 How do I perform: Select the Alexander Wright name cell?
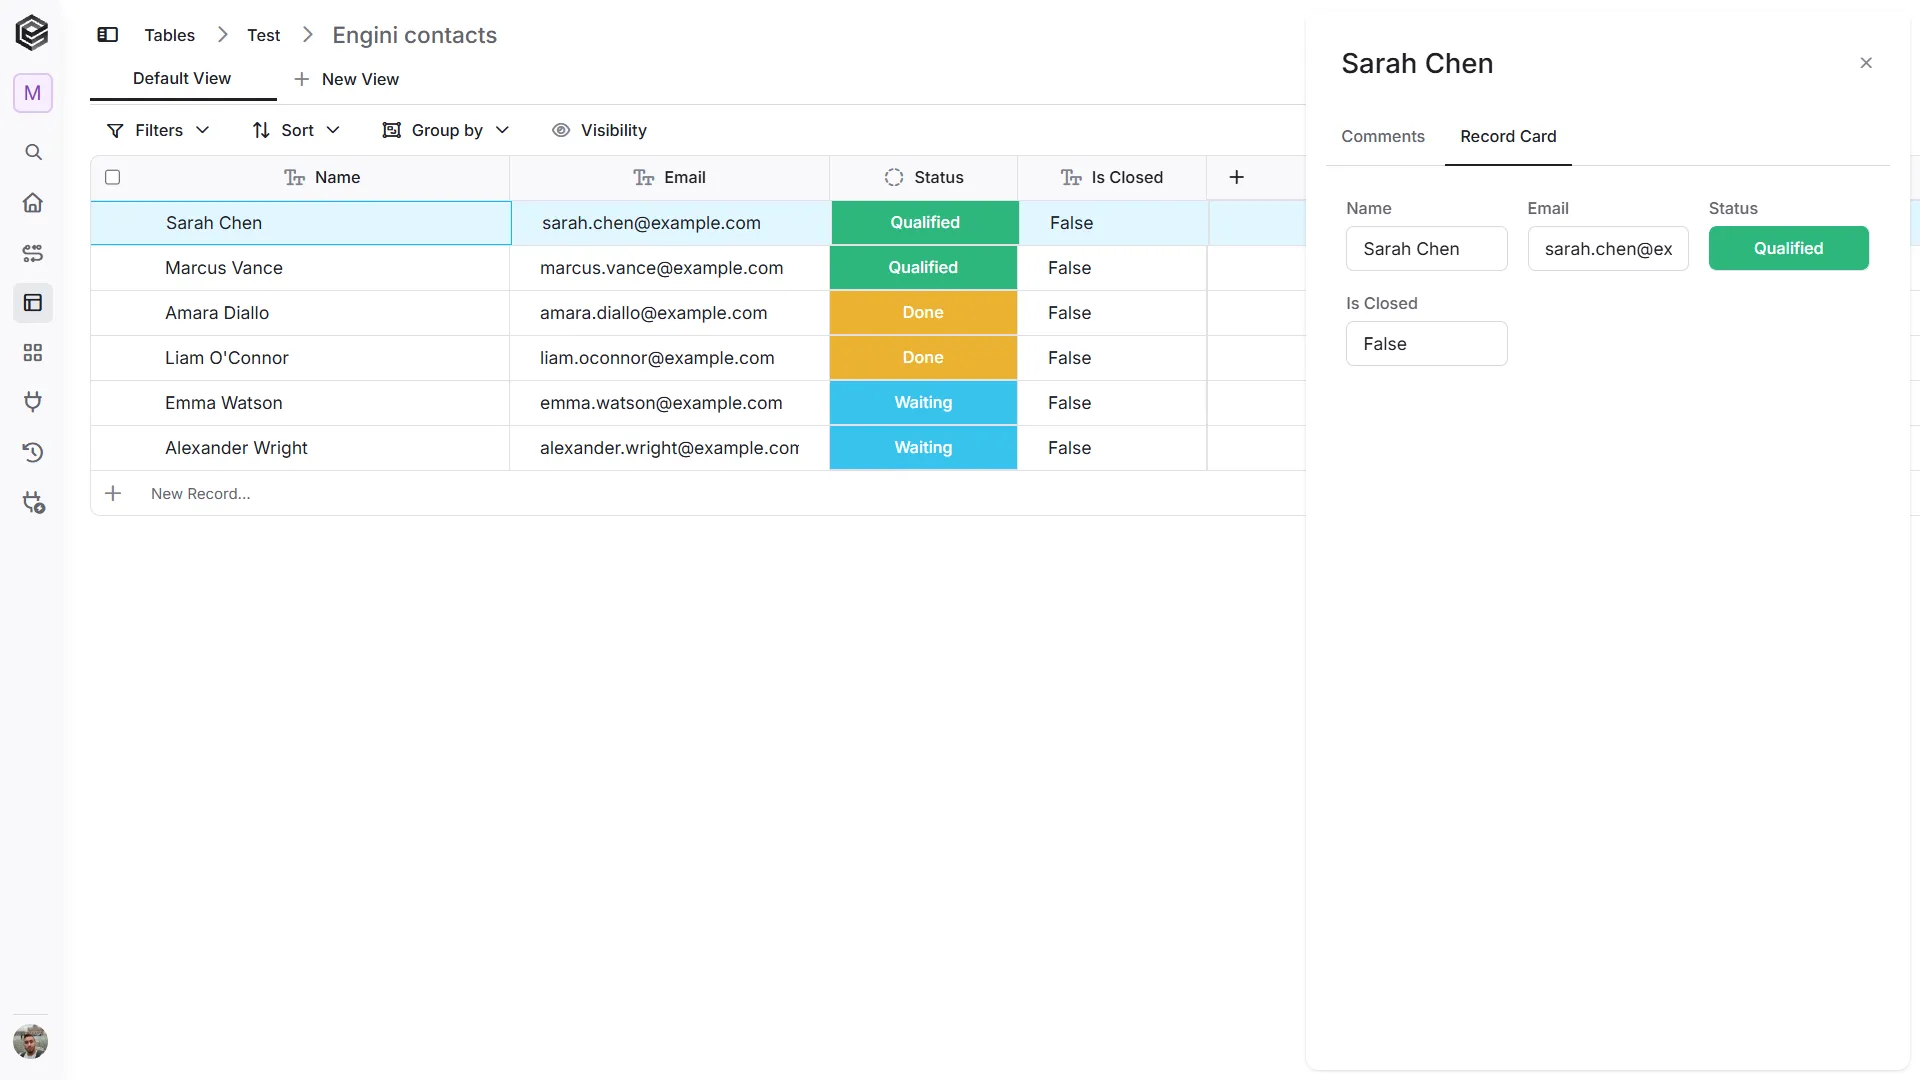coord(300,448)
